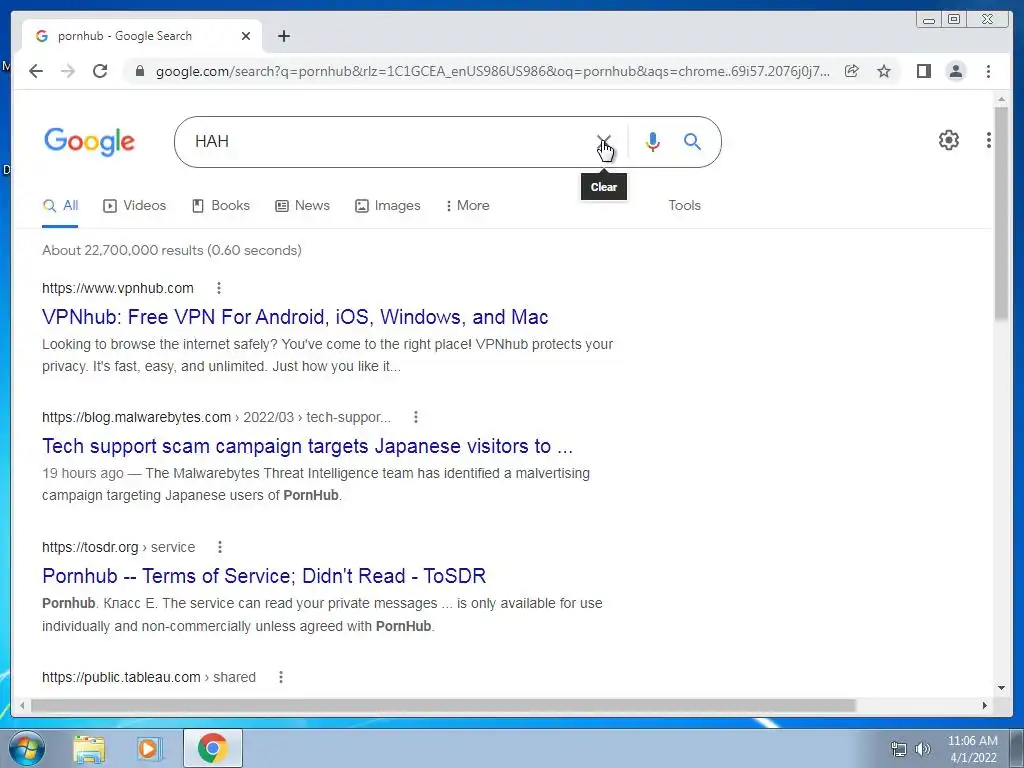Reload the current page

tap(100, 71)
